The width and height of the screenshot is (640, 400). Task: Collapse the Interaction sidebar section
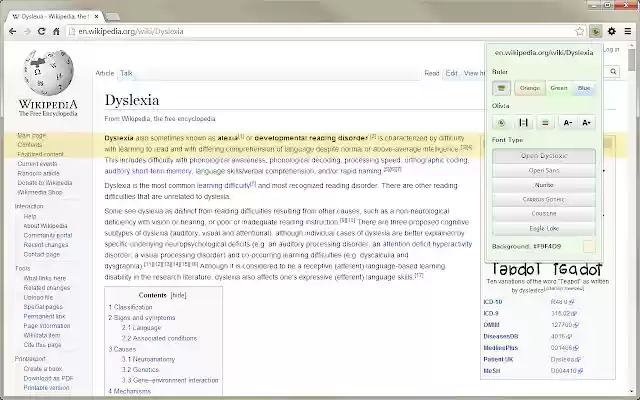coord(29,207)
